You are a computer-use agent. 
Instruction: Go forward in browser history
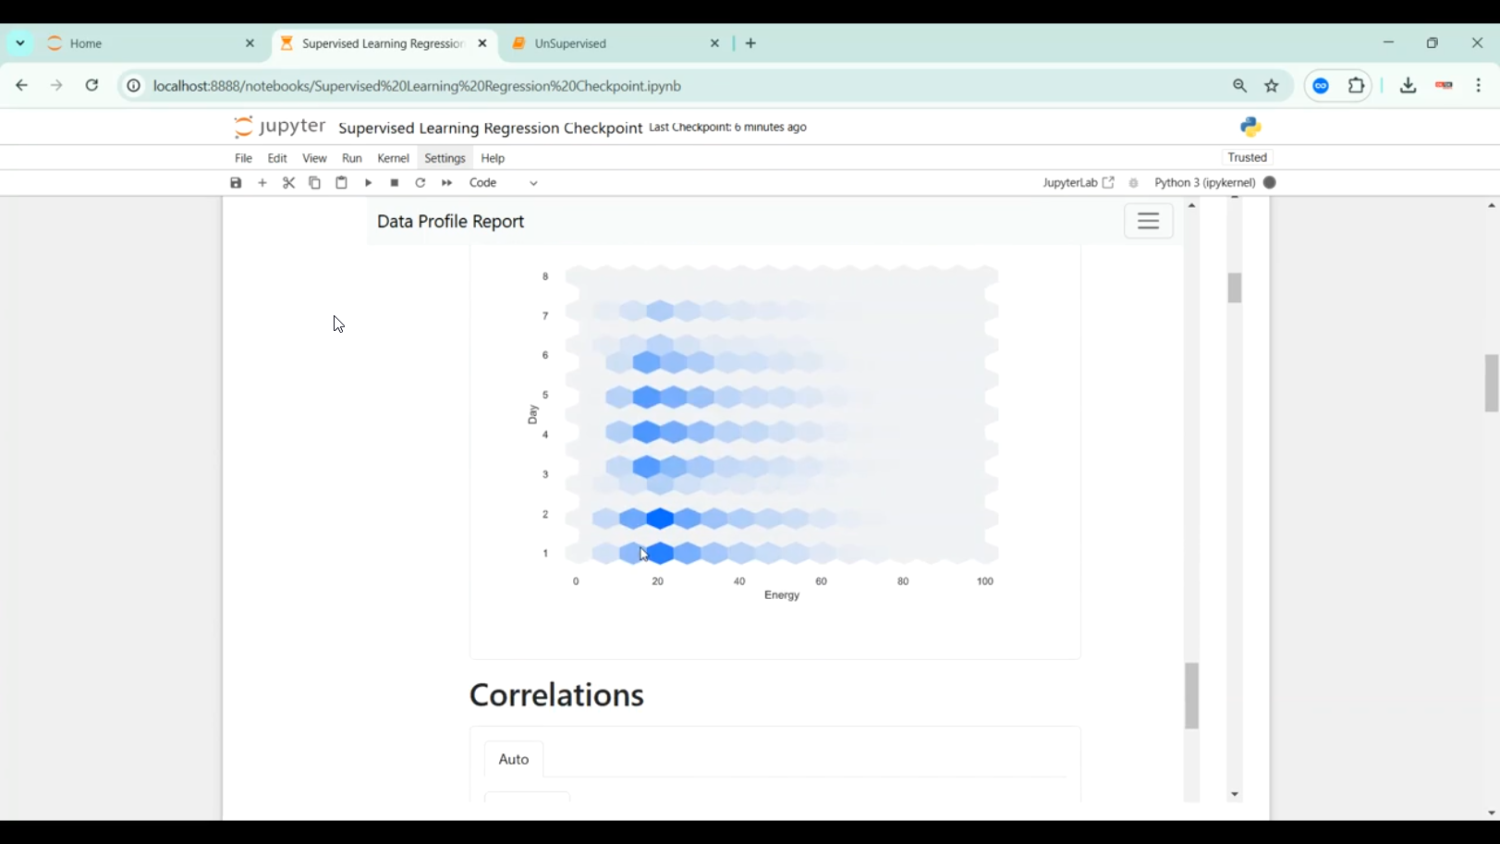tap(56, 86)
